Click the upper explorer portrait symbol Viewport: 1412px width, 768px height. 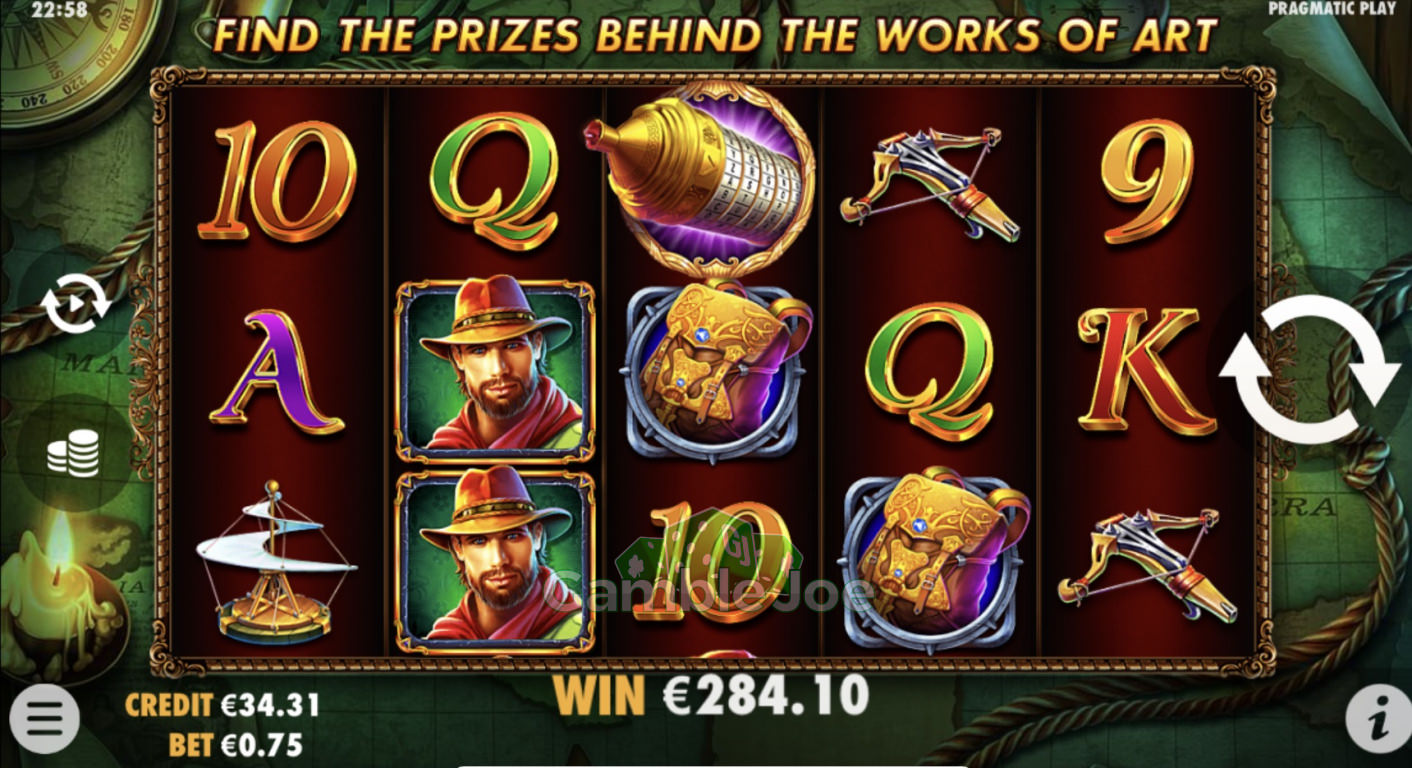(x=495, y=369)
